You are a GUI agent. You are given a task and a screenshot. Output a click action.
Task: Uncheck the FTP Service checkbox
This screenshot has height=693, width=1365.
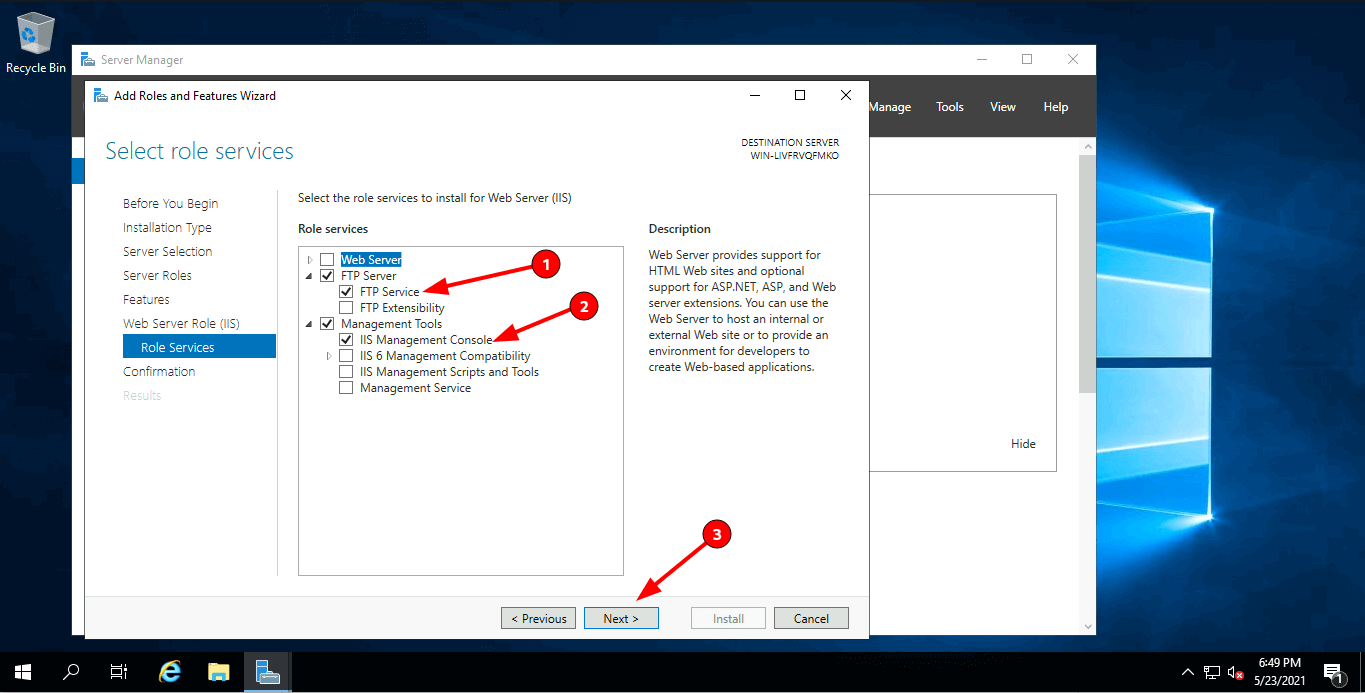point(346,292)
